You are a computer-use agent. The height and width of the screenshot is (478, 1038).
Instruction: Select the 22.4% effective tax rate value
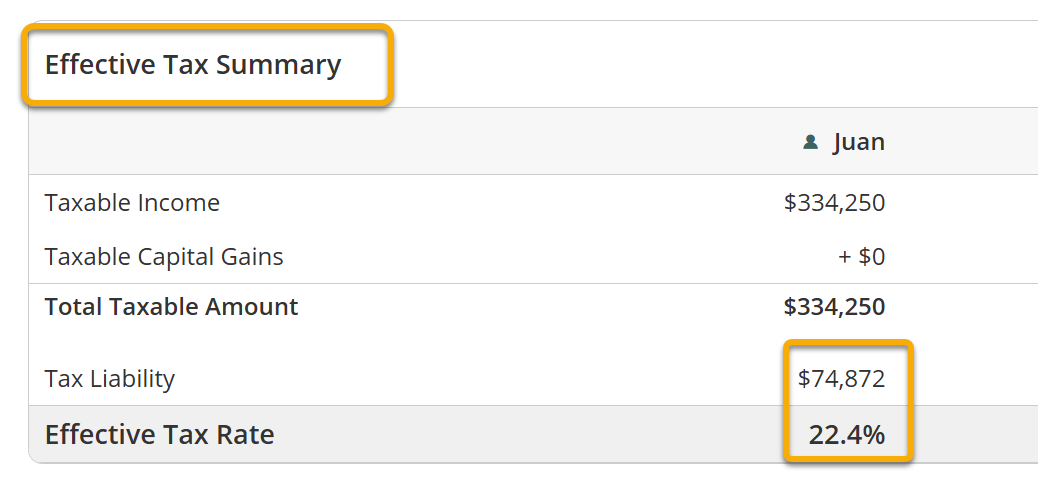coord(847,435)
